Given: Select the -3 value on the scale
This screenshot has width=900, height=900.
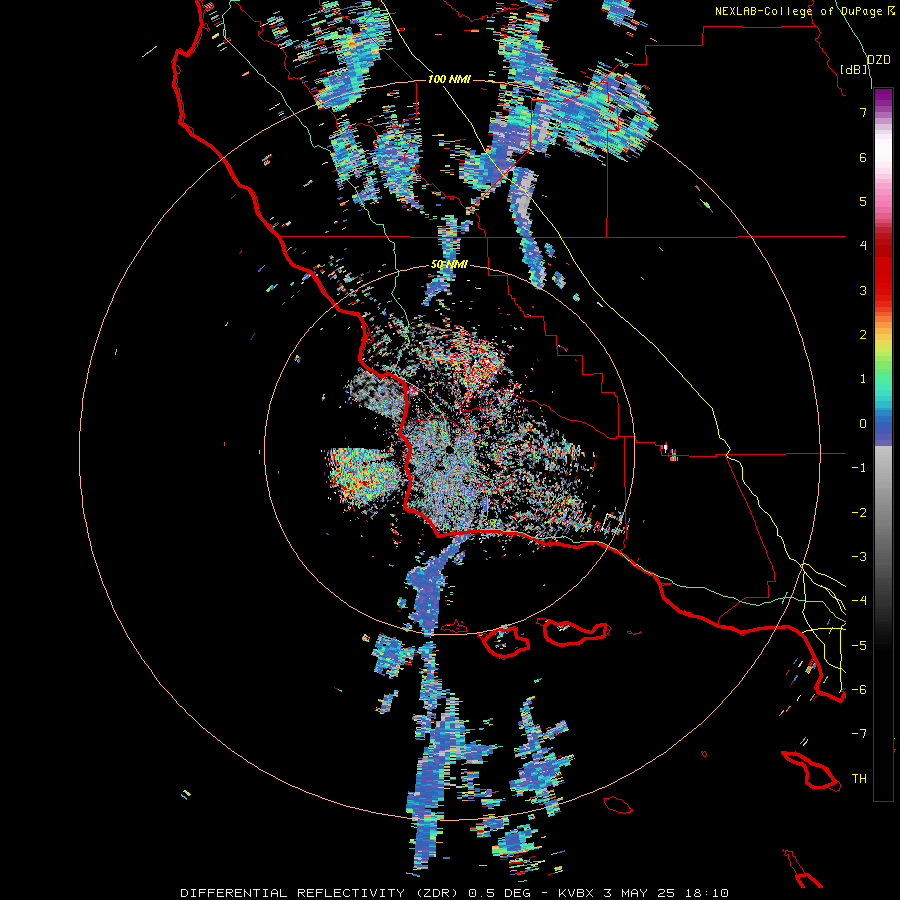Looking at the screenshot, I should (859, 557).
